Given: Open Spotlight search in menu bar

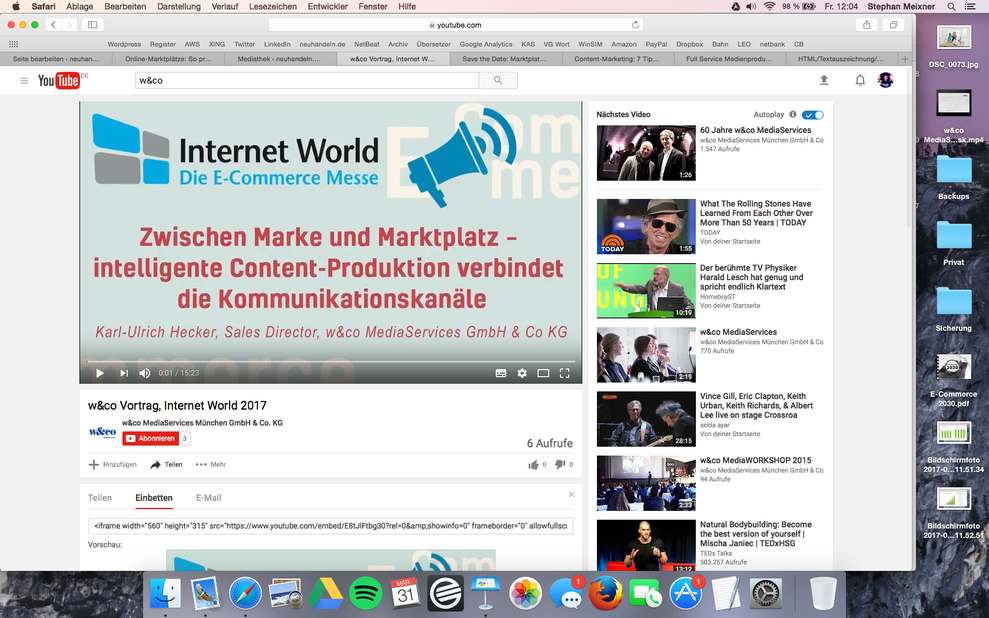Looking at the screenshot, I should 951,6.
